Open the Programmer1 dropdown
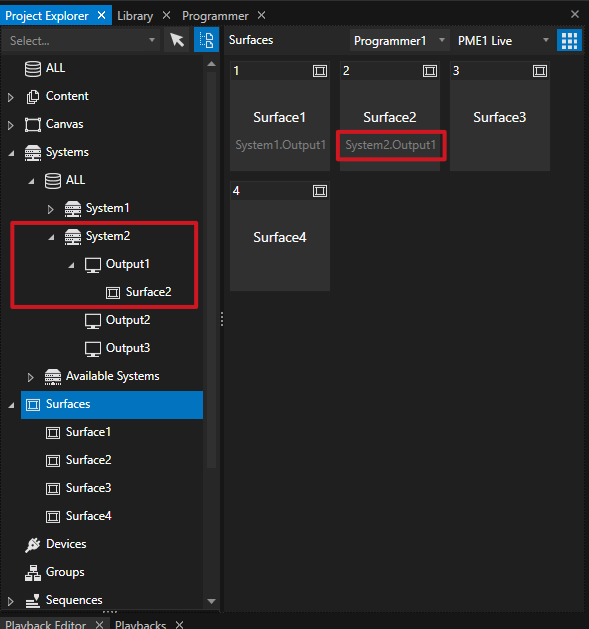The image size is (589, 629). tap(399, 41)
